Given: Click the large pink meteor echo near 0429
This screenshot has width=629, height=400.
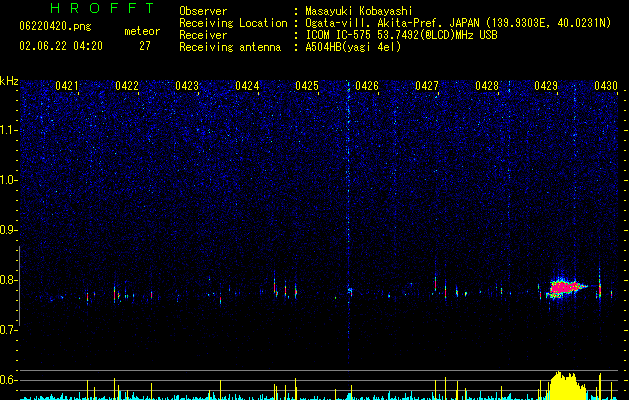Looking at the screenshot, I should (564, 287).
